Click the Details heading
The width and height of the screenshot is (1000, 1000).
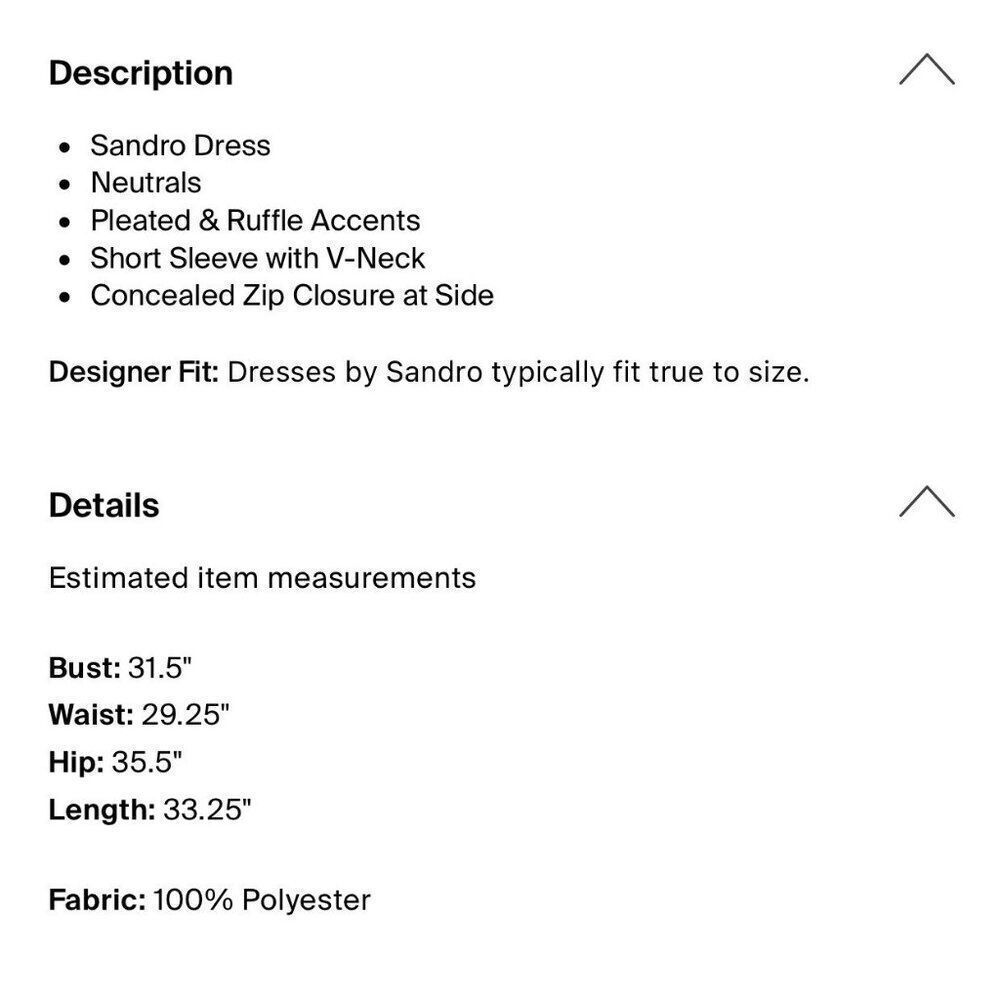103,505
